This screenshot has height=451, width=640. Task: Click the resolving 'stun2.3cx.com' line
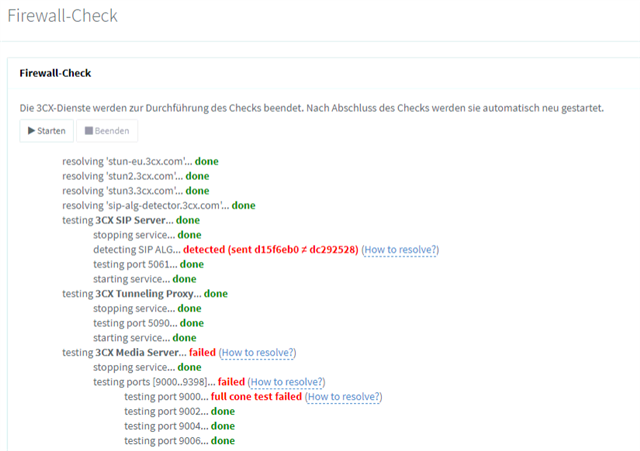[136, 176]
